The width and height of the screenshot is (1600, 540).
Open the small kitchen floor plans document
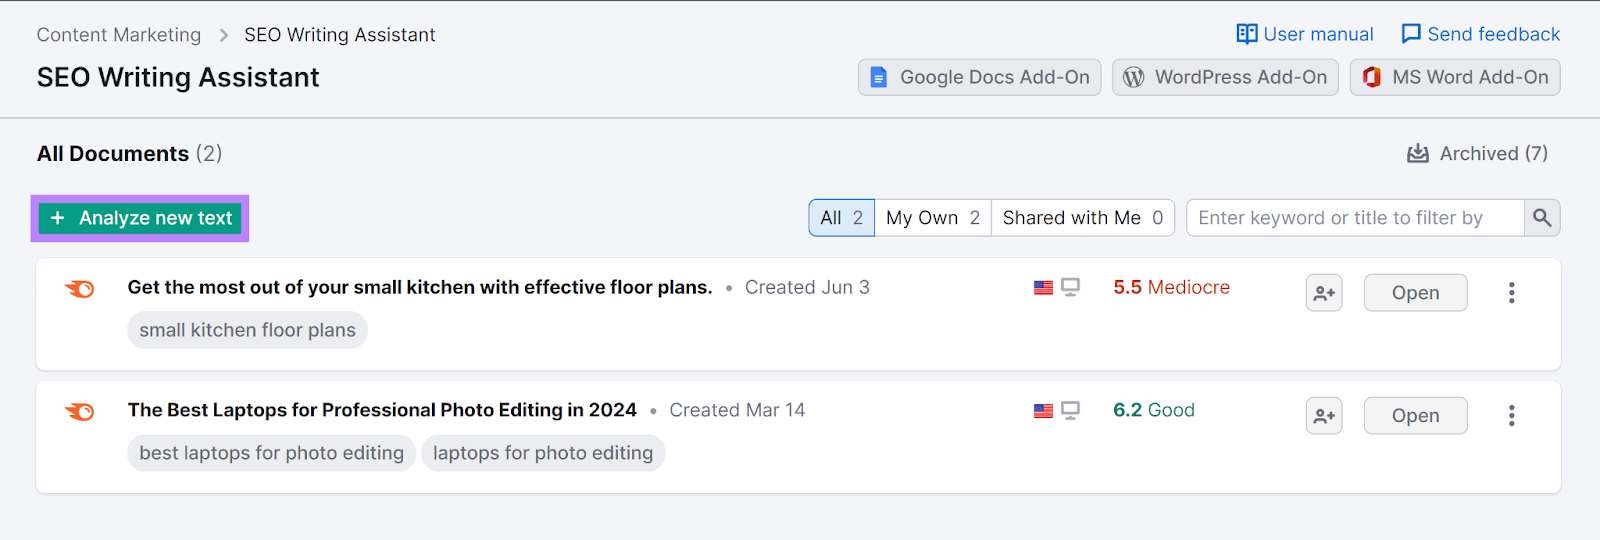tap(1415, 293)
